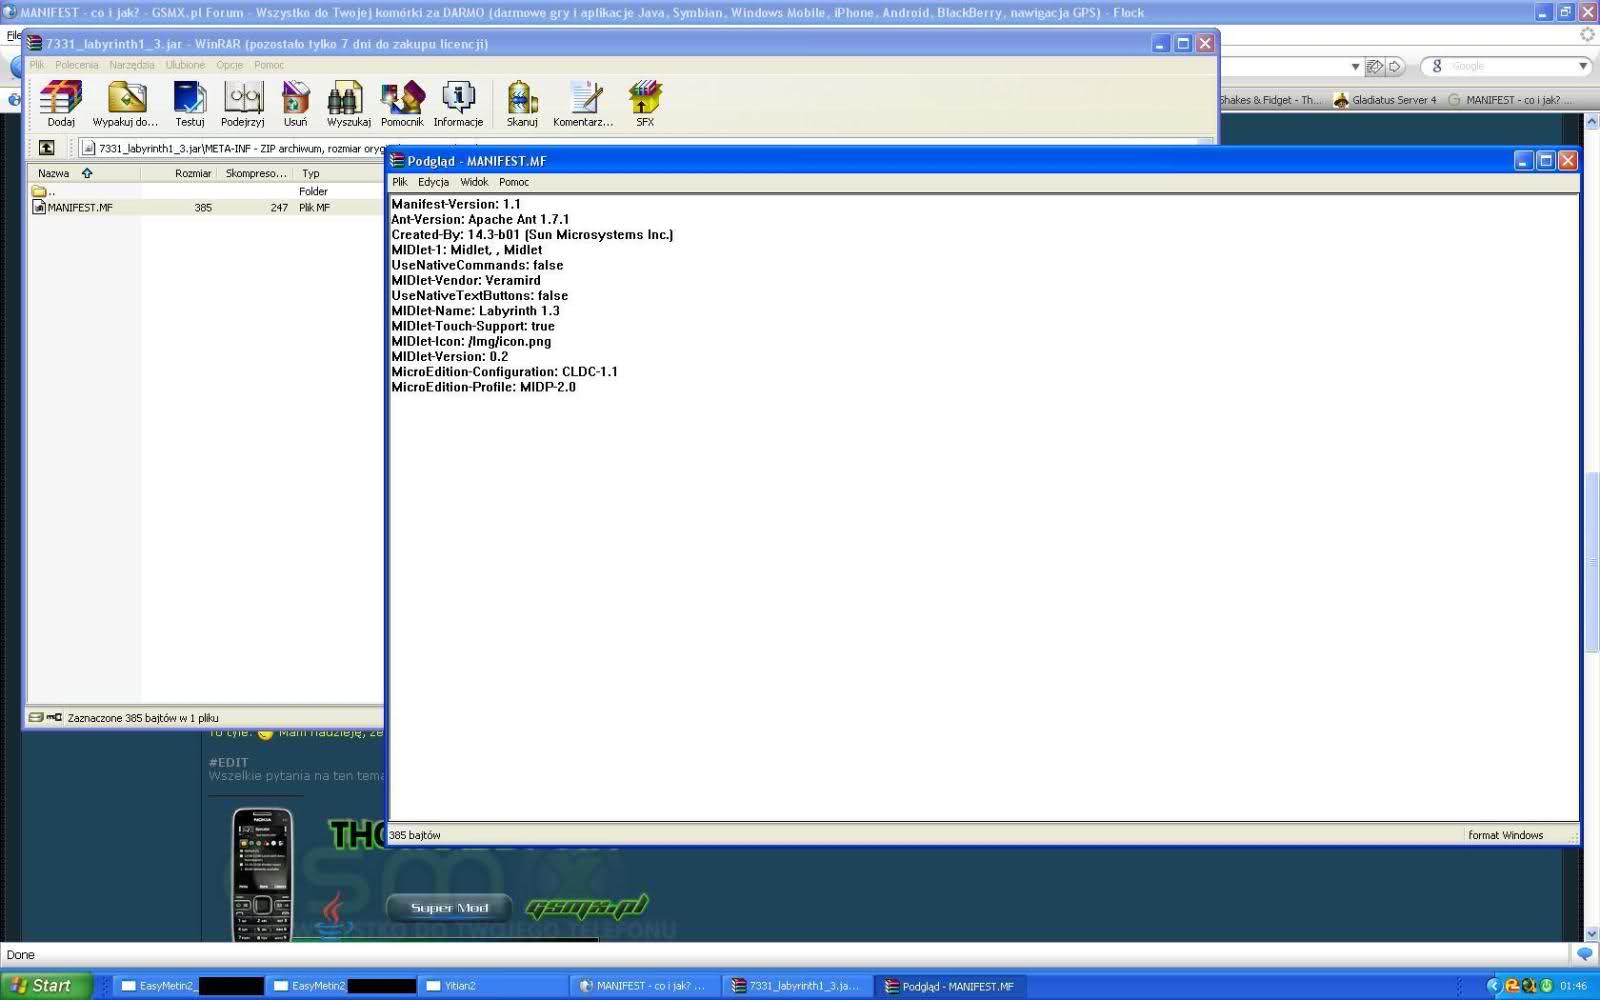Open the Widok menu in viewer
This screenshot has width=1600, height=1000.
click(474, 182)
